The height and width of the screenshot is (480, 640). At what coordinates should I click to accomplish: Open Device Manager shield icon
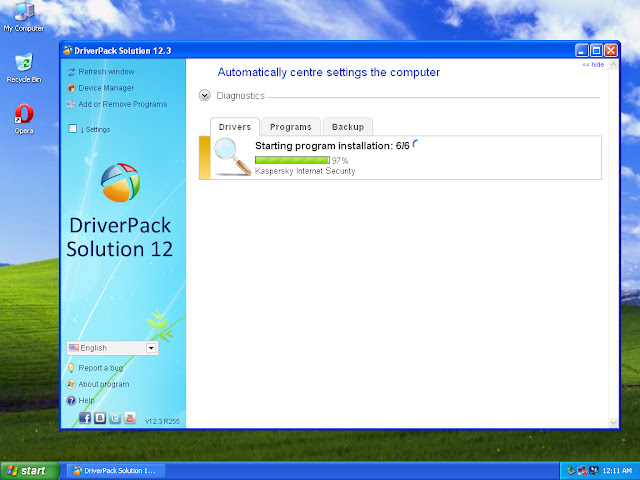click(71, 88)
